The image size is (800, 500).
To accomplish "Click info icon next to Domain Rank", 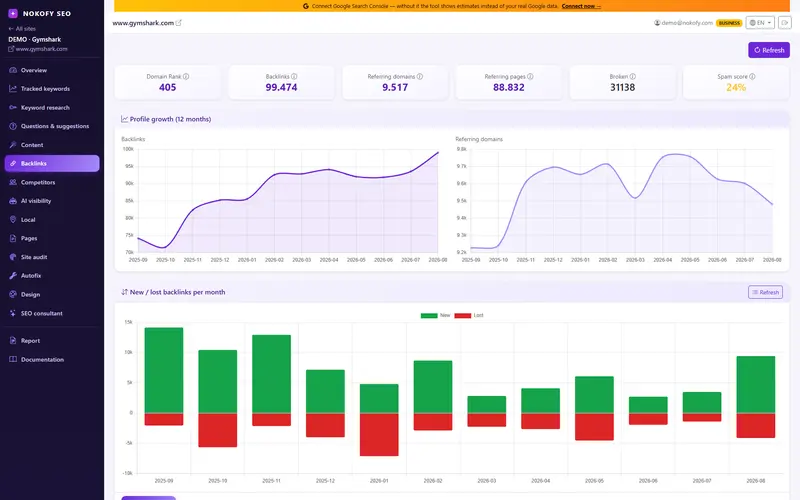I will [186, 77].
